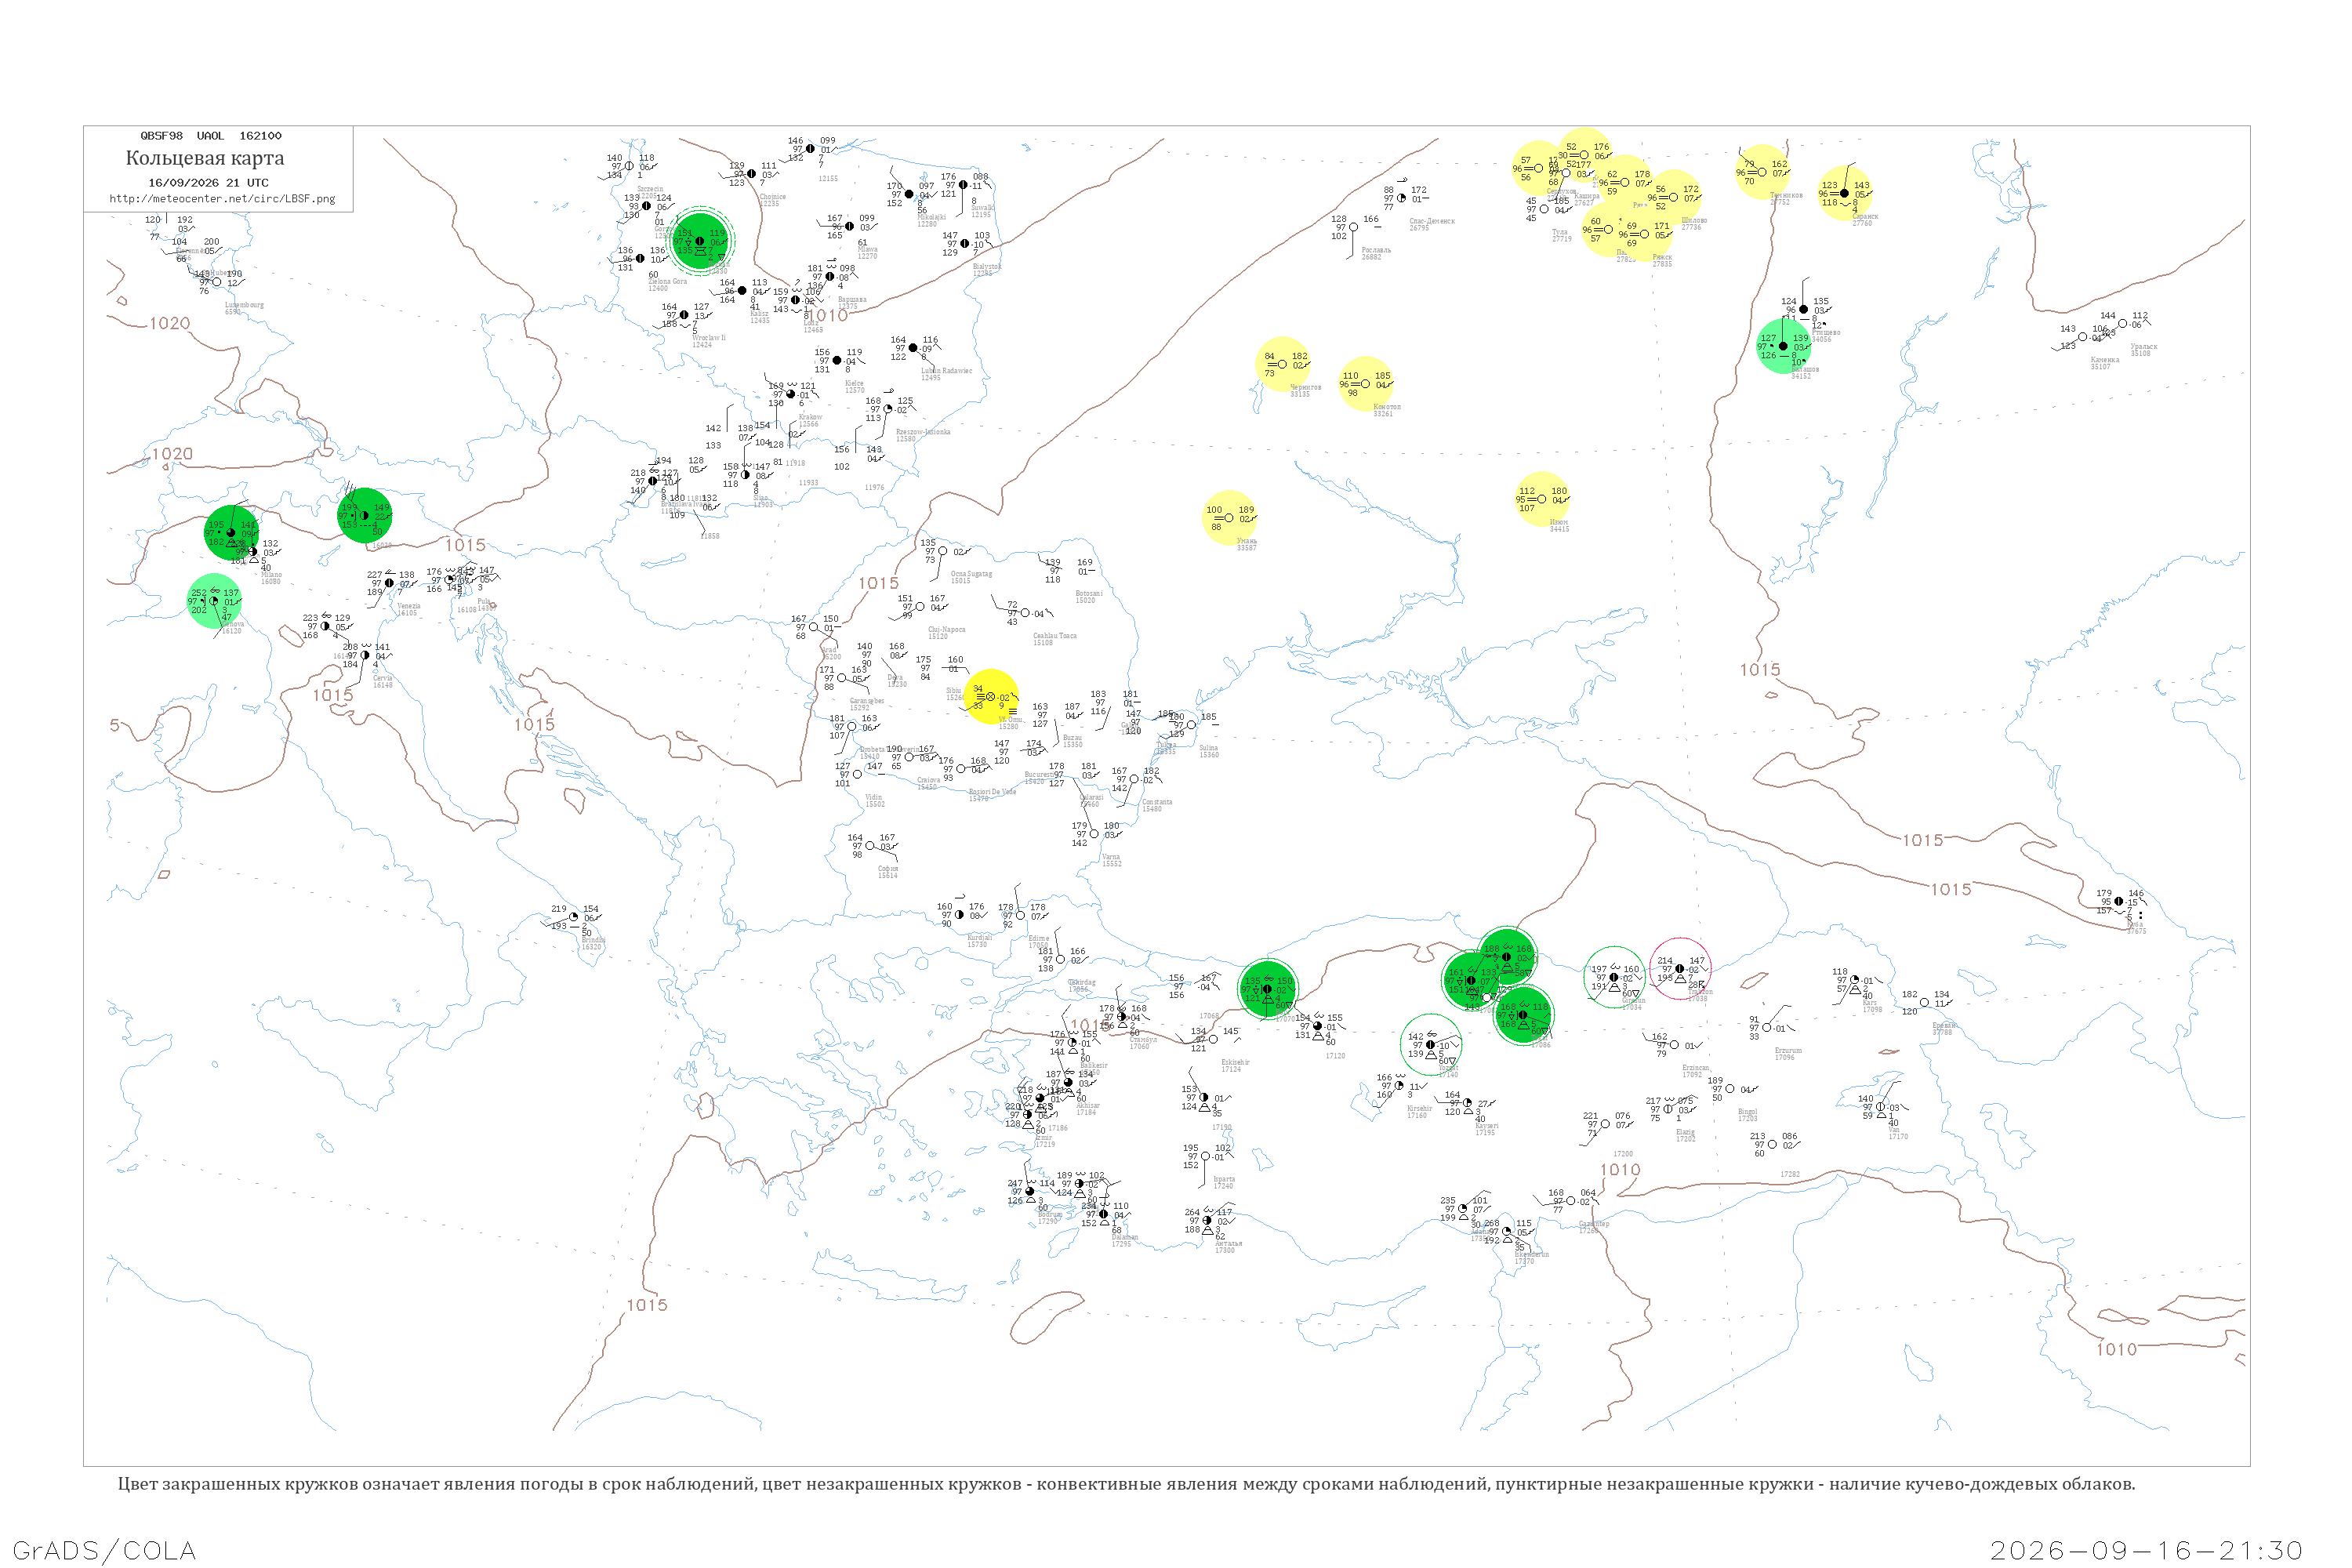This screenshot has width=2352, height=1568.
Task: Click the green circle outline at Giresun
Action: pyautogui.click(x=1615, y=977)
